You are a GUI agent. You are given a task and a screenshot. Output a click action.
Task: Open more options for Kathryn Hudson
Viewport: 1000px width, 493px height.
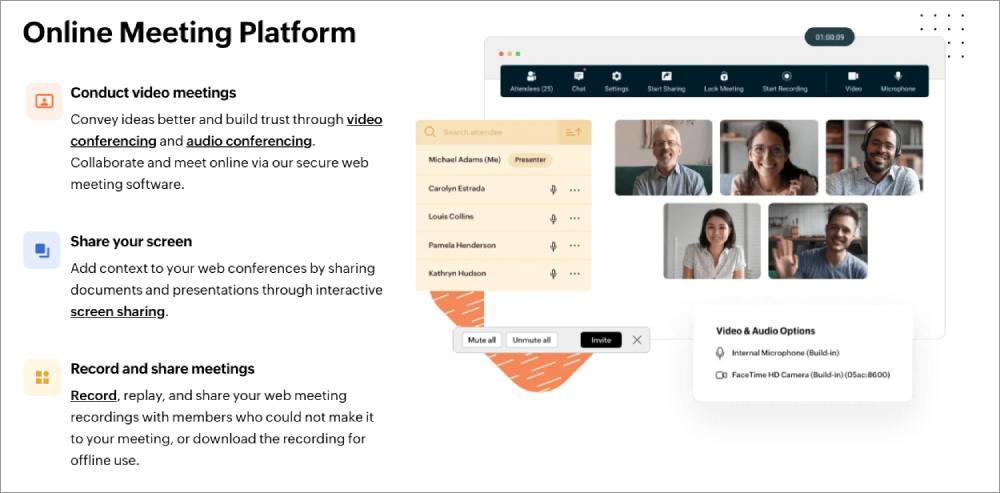[x=575, y=274]
